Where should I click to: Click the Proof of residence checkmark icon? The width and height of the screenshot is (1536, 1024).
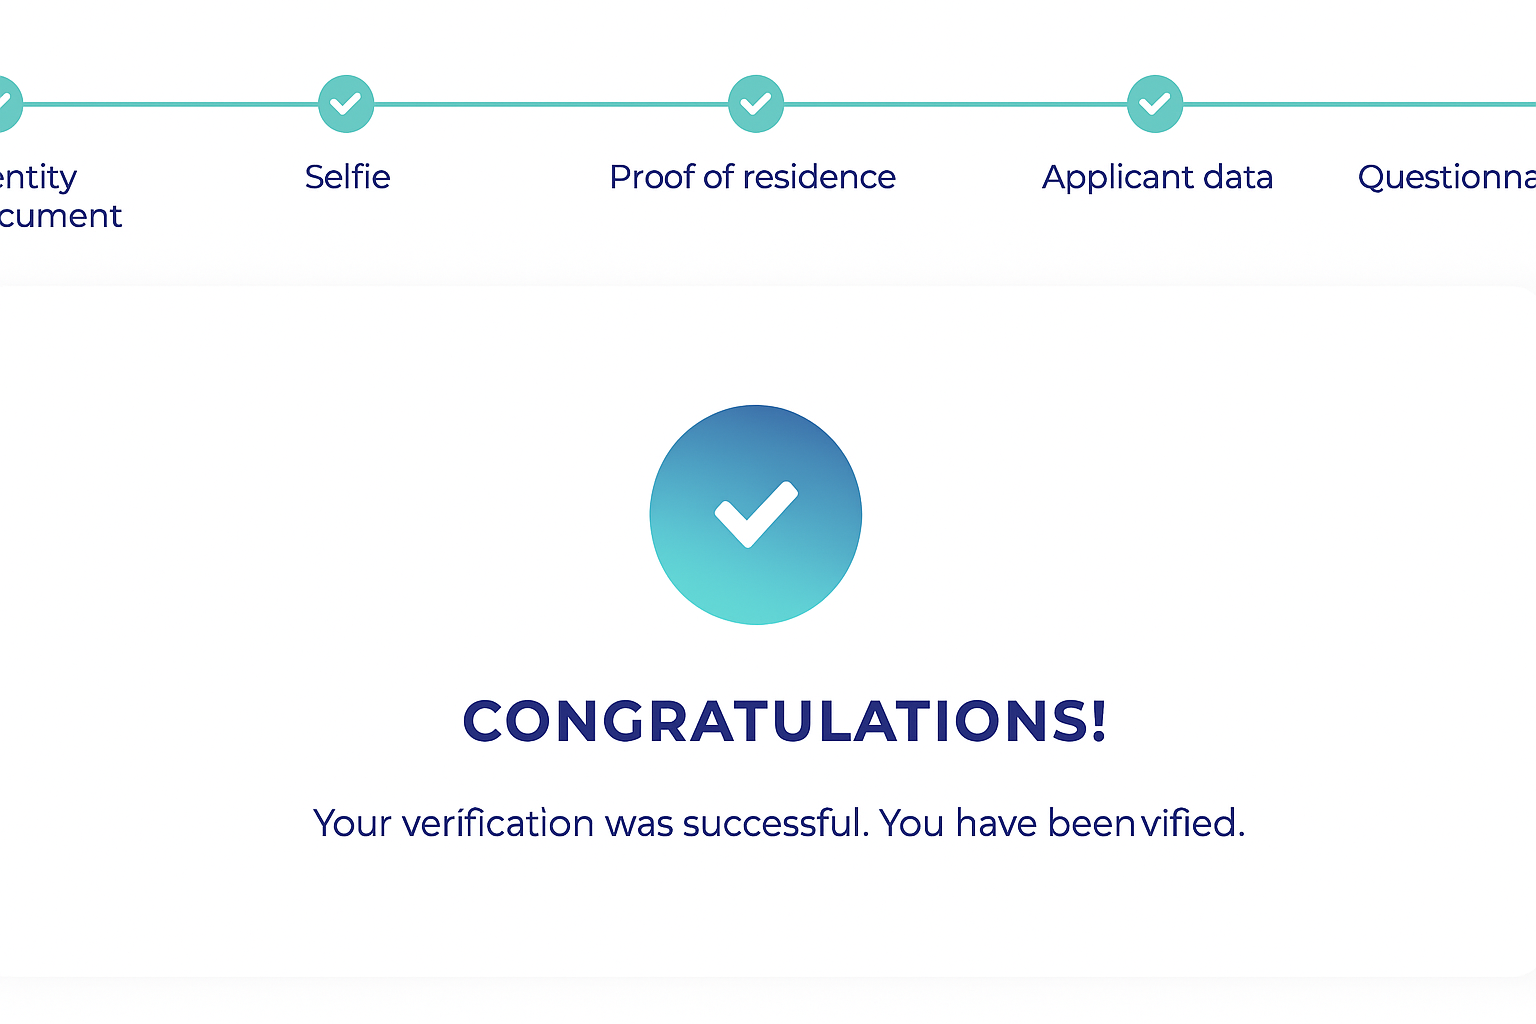pos(756,104)
